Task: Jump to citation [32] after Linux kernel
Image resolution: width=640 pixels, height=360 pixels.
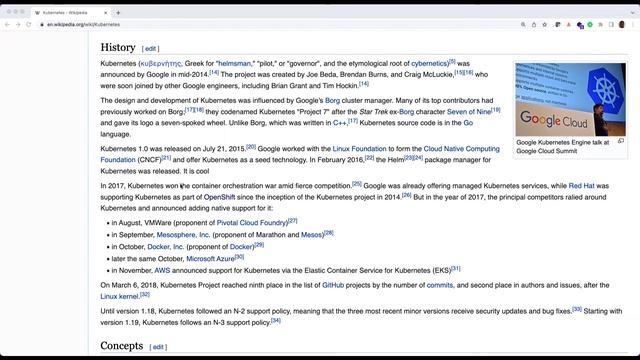Action: coord(144,295)
